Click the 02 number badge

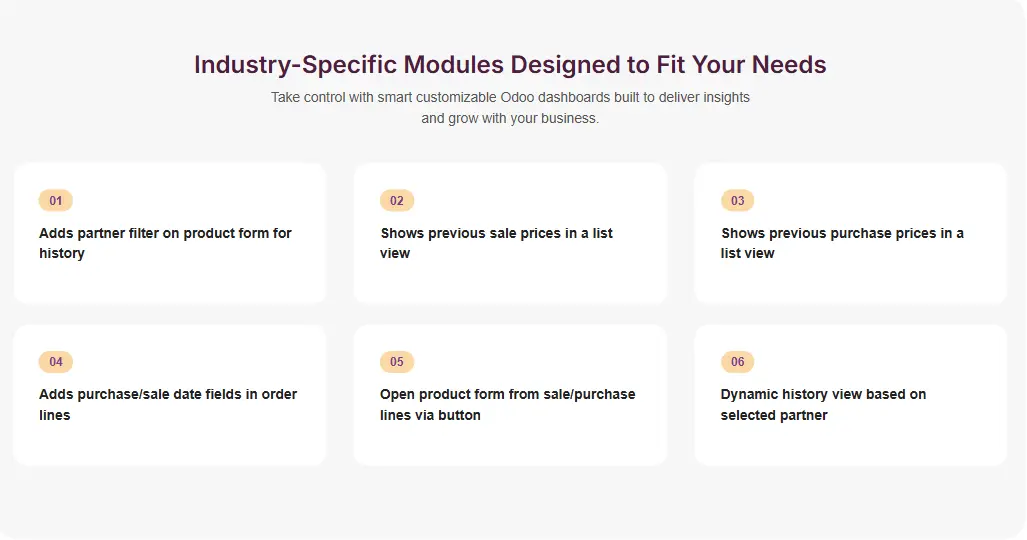(397, 201)
